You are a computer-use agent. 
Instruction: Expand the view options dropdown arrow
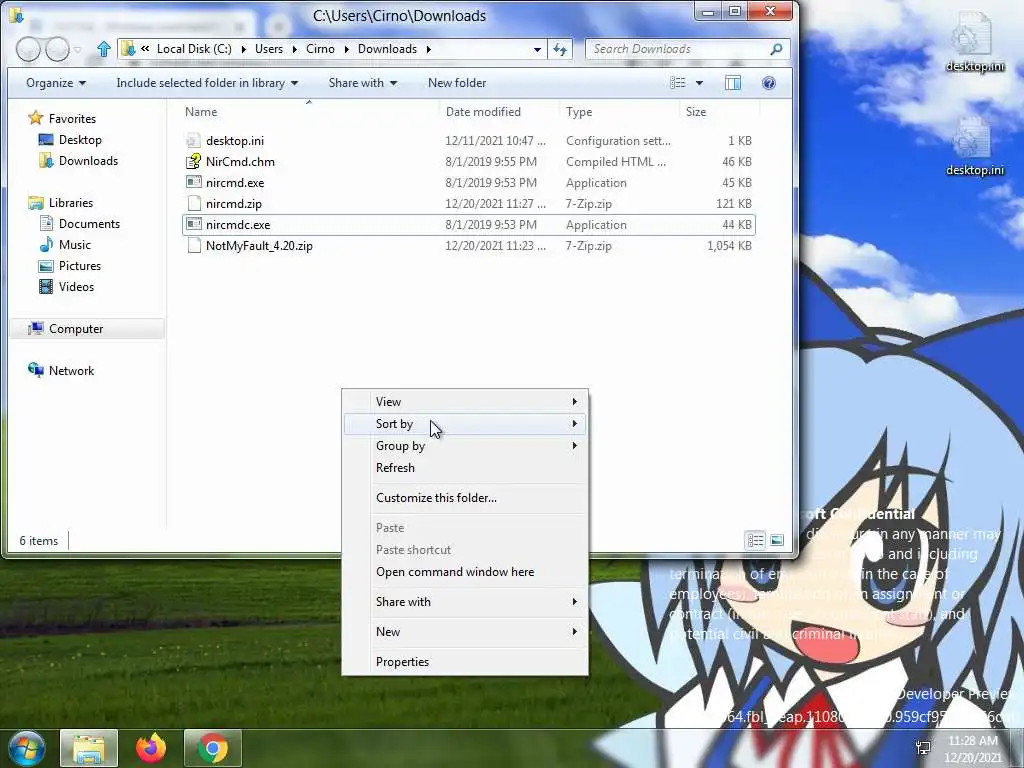699,83
